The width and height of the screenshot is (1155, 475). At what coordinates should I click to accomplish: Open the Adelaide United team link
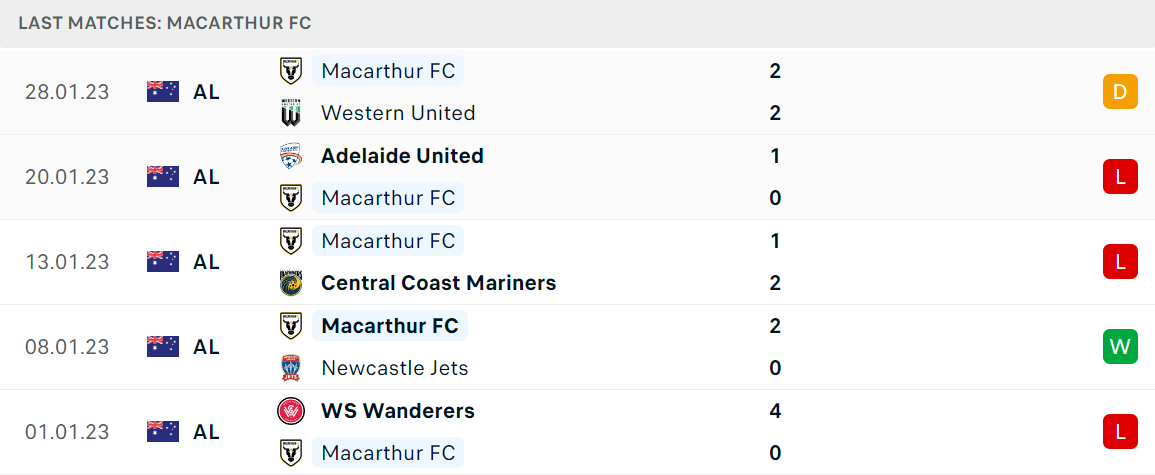[402, 156]
